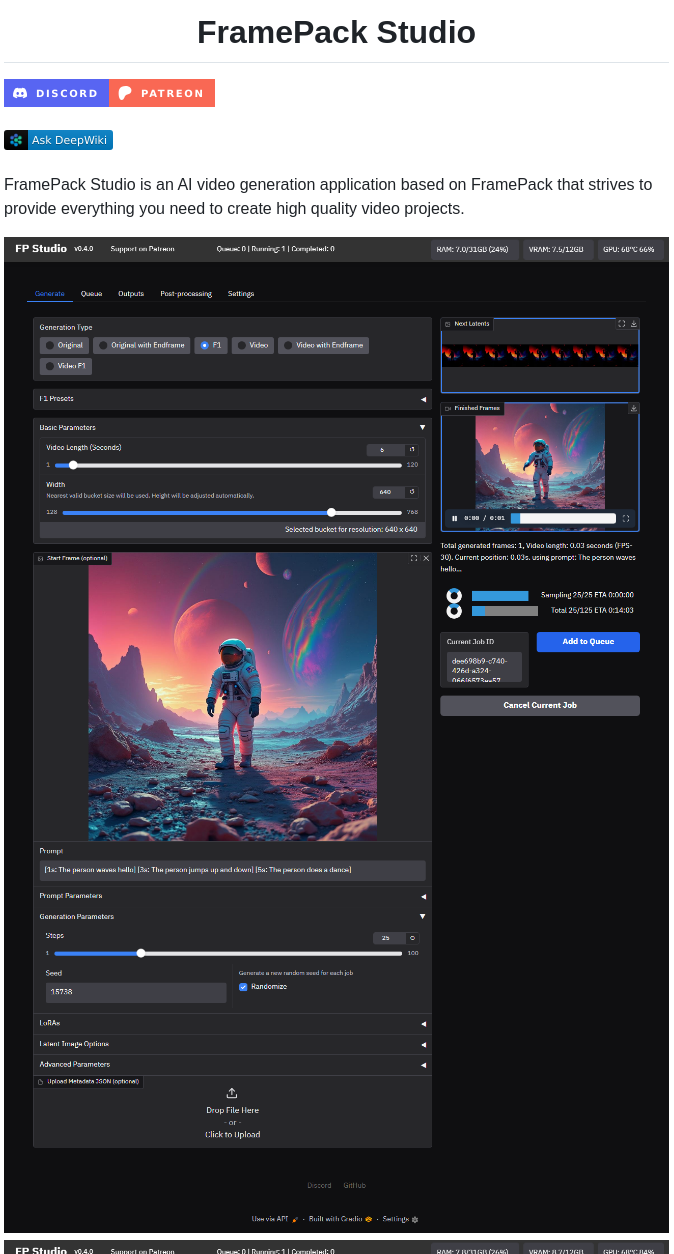Screen dimensions: 674x1254
Task: Click the Upload Metadata JSON drop area
Action: tap(232, 1111)
